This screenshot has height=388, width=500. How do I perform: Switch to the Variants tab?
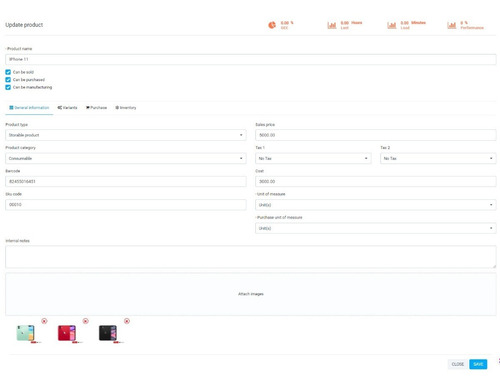coord(67,108)
